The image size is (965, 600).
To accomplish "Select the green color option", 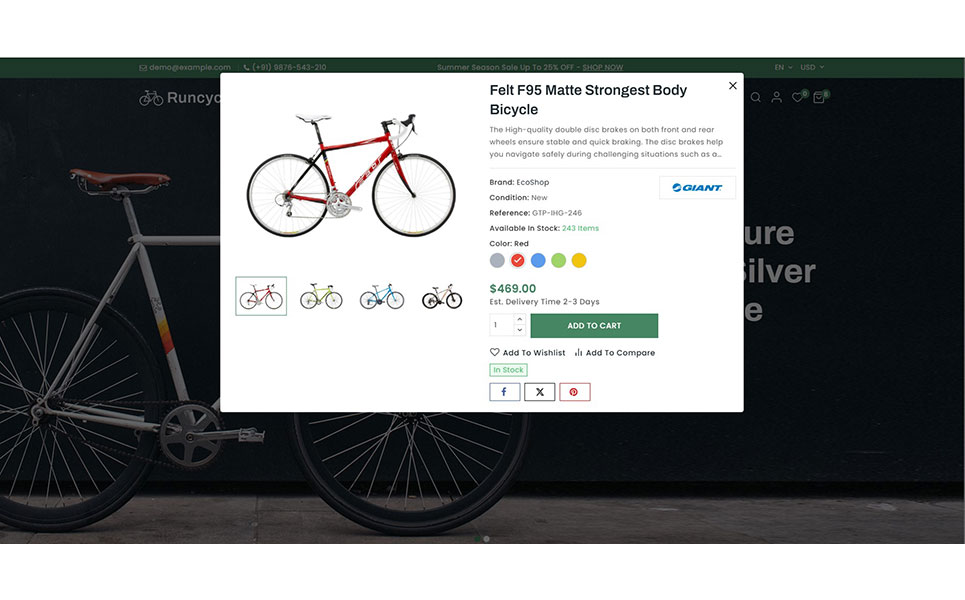I will click(x=558, y=260).
